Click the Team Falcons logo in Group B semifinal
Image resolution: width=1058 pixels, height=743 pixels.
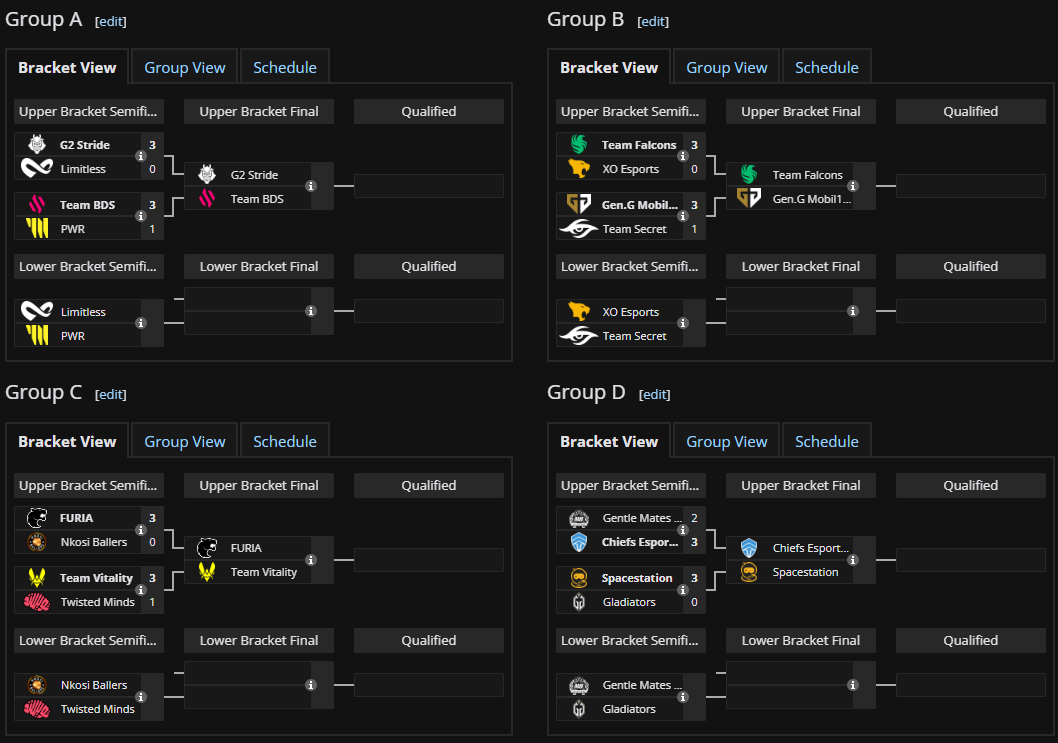coord(579,144)
